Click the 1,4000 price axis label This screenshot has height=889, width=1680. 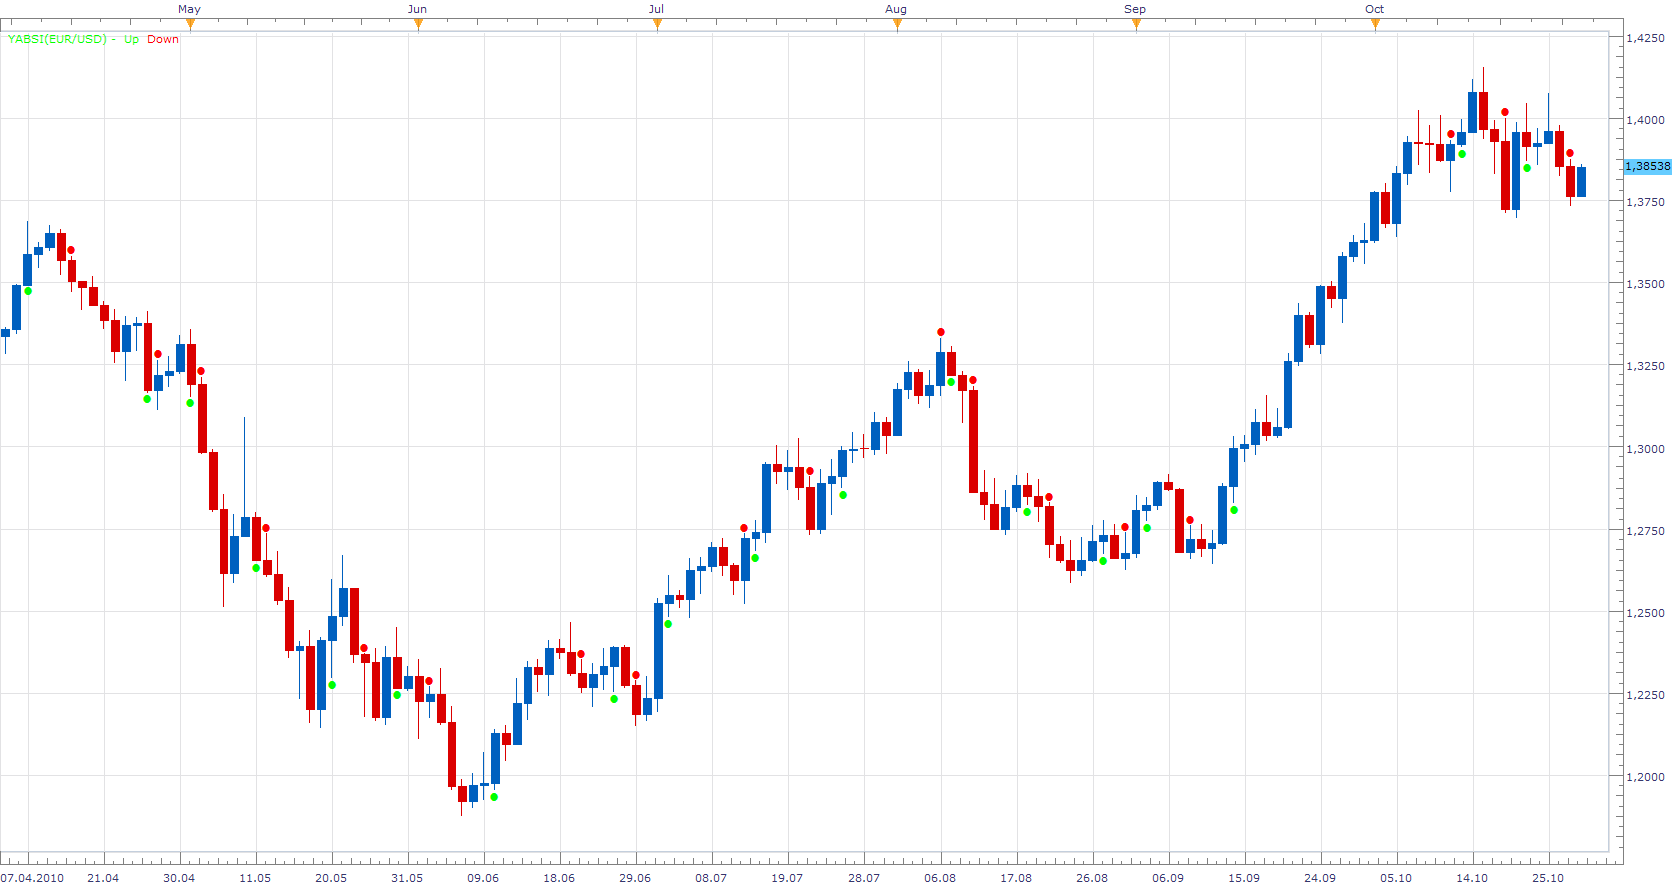click(1645, 120)
